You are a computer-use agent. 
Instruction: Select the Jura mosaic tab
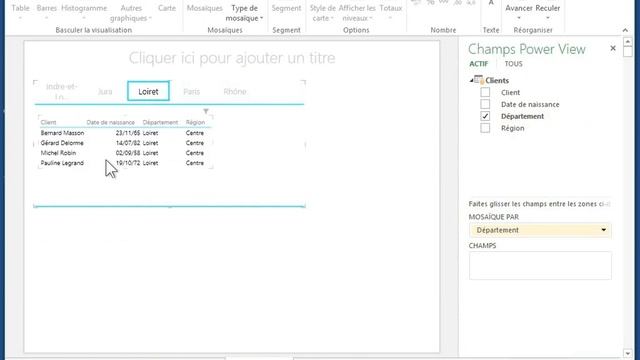point(105,91)
